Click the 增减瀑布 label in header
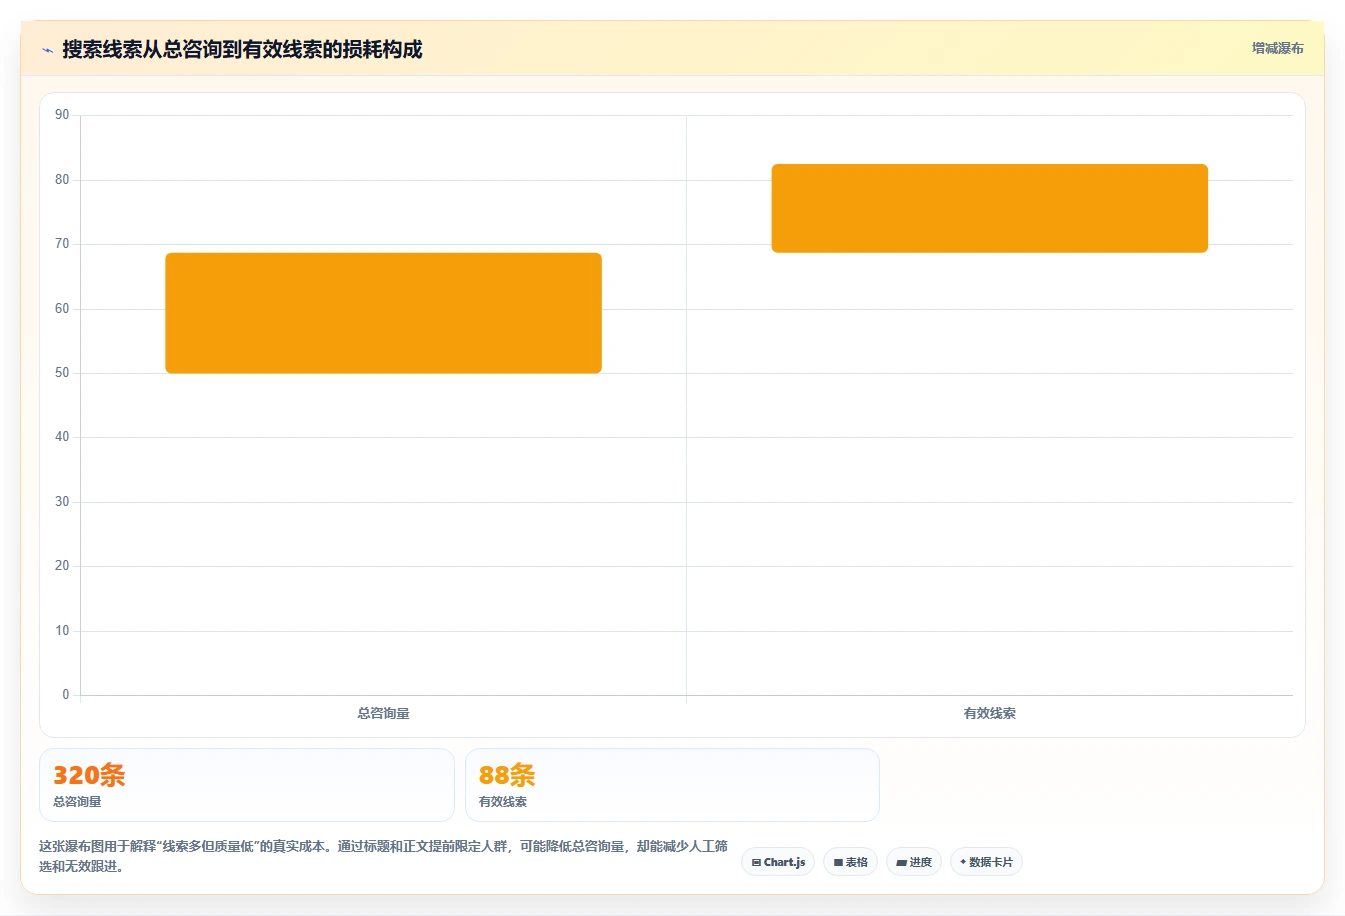Screen dimensions: 1345x916 (x=1277, y=48)
